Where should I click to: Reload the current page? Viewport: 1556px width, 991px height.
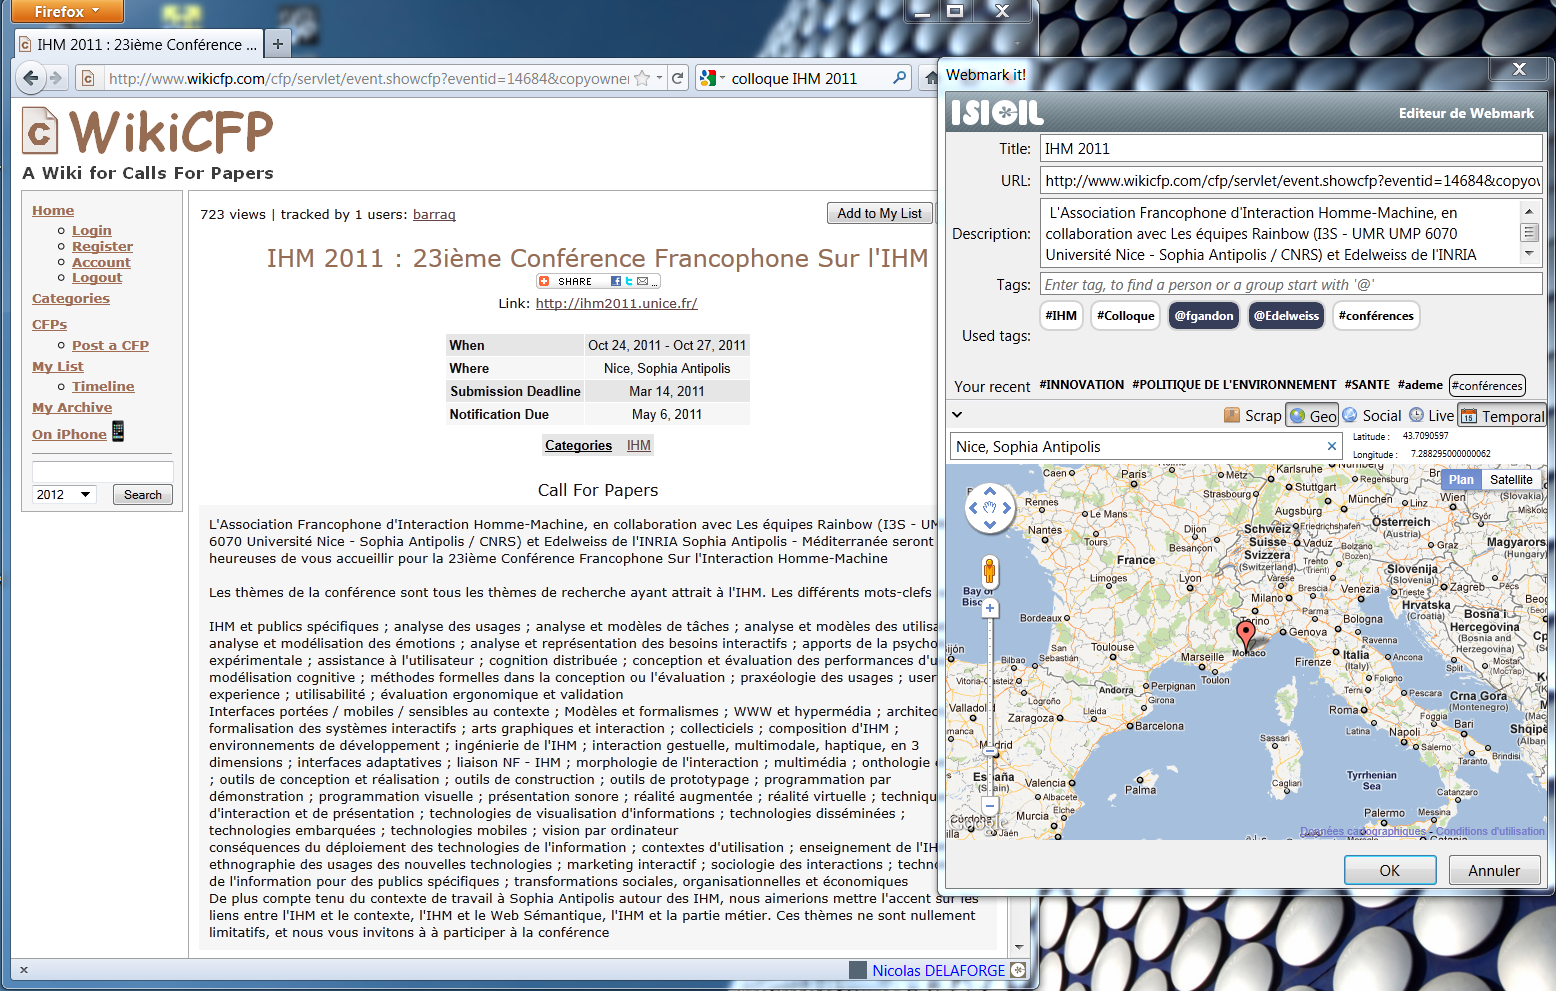678,78
